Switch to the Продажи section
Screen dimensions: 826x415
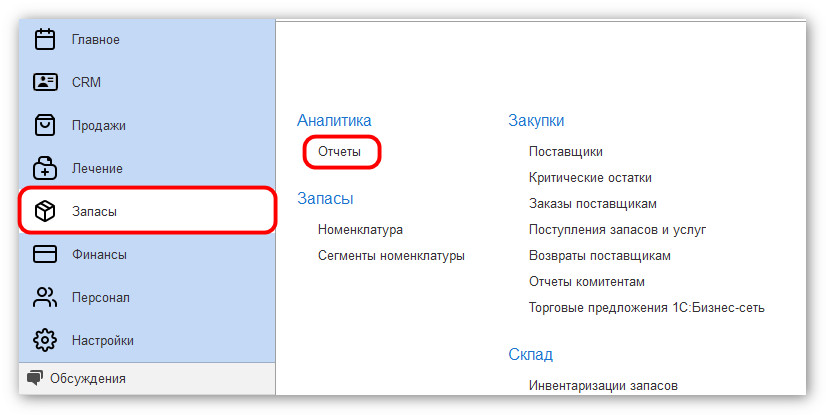tap(147, 125)
